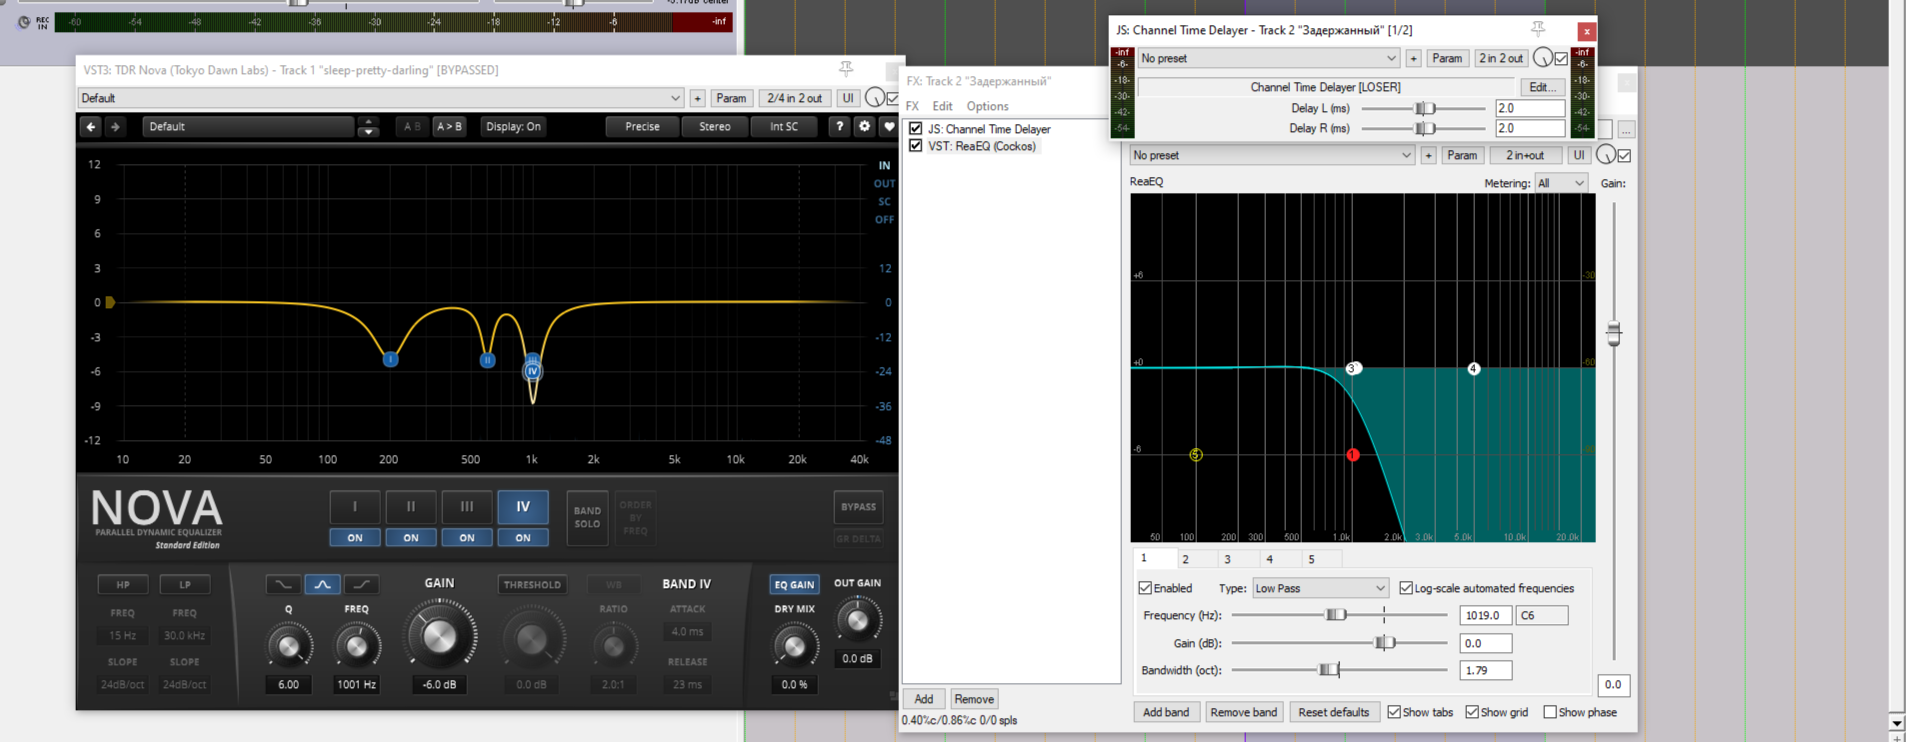Enable Show phase checkbox
The height and width of the screenshot is (742, 1906).
[x=1550, y=712]
